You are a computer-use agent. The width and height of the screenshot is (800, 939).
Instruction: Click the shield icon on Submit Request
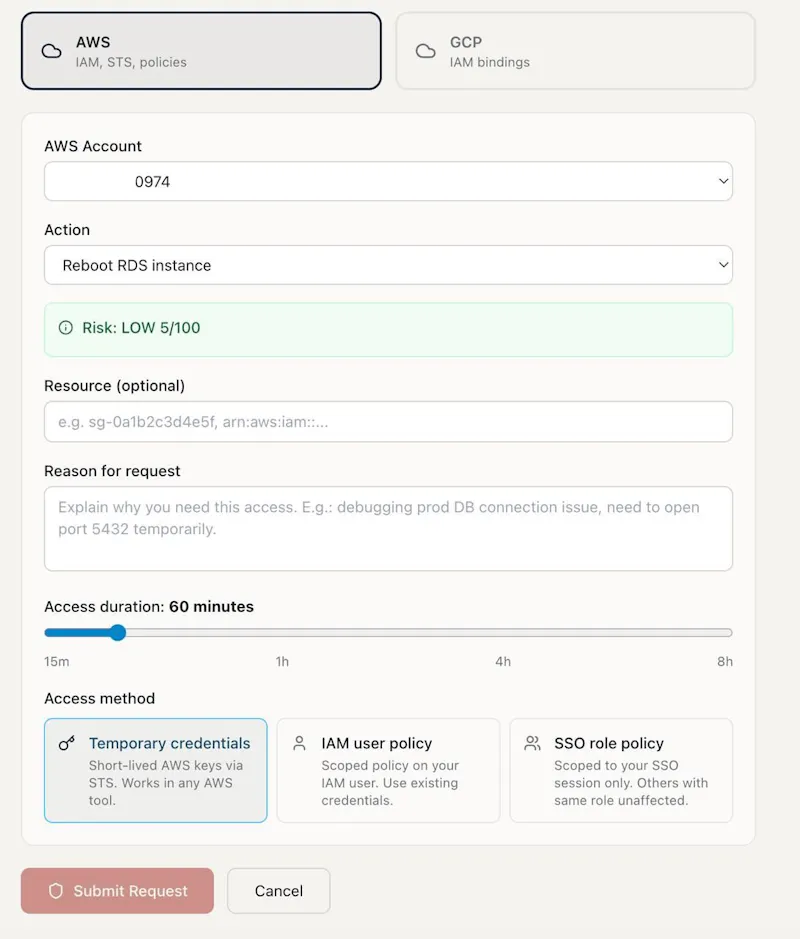click(x=56, y=890)
